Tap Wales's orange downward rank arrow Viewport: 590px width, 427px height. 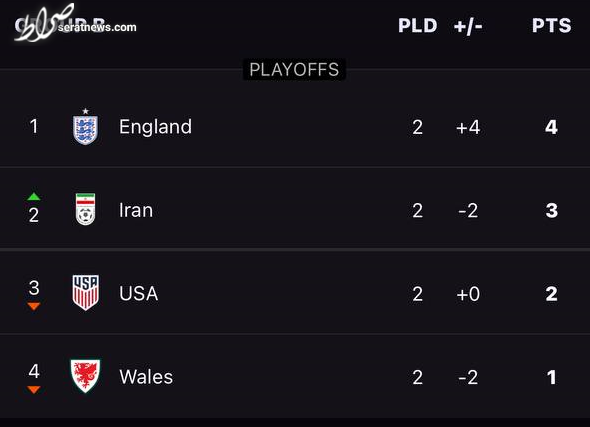tap(33, 390)
